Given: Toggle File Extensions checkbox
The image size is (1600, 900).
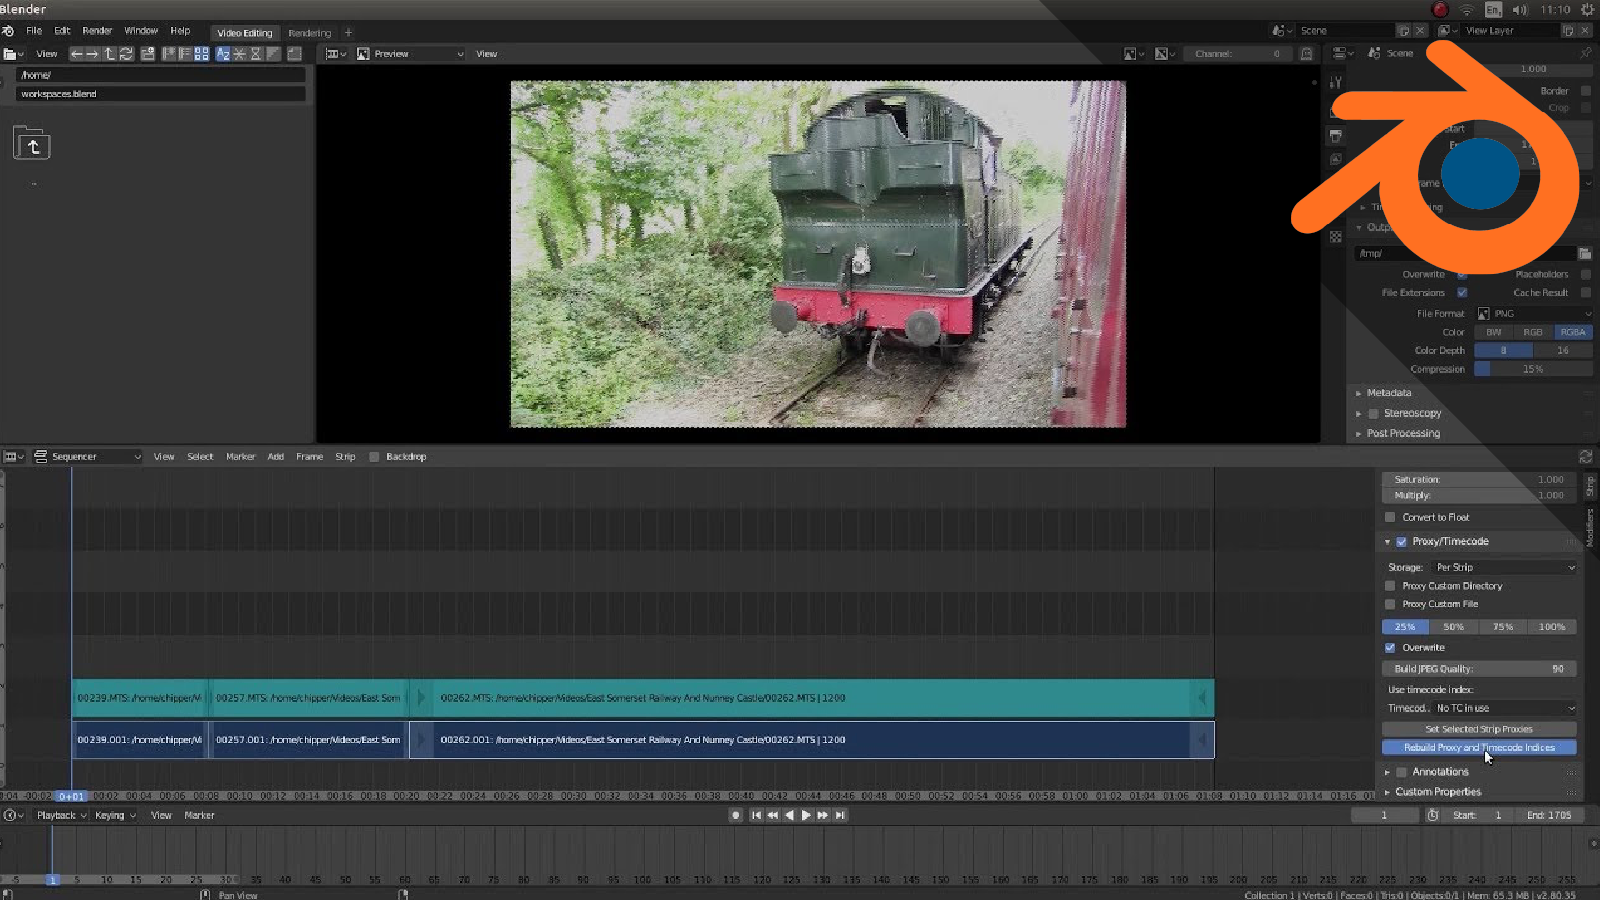Looking at the screenshot, I should click(1462, 293).
